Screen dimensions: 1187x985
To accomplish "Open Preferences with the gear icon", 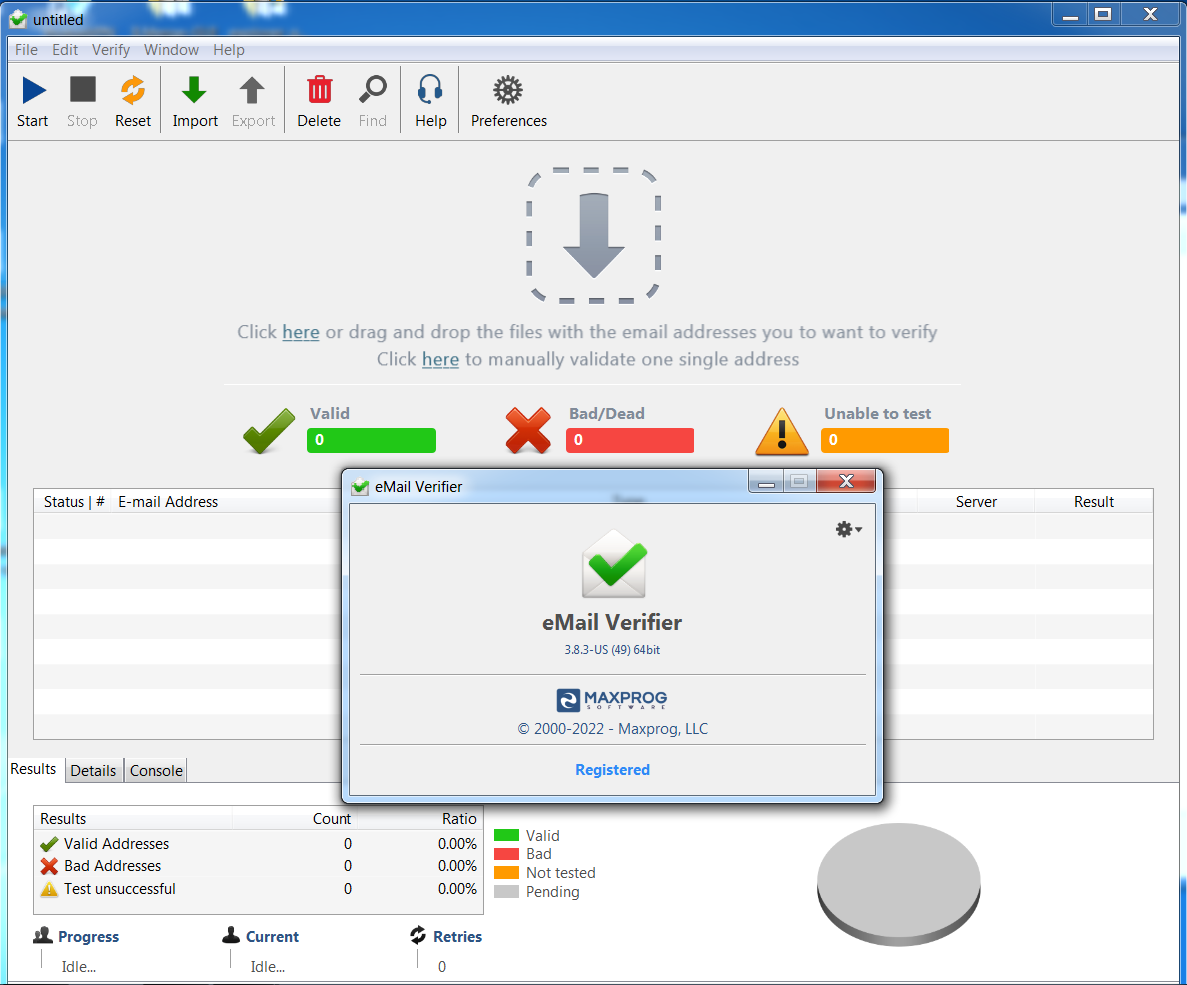I will pos(508,91).
